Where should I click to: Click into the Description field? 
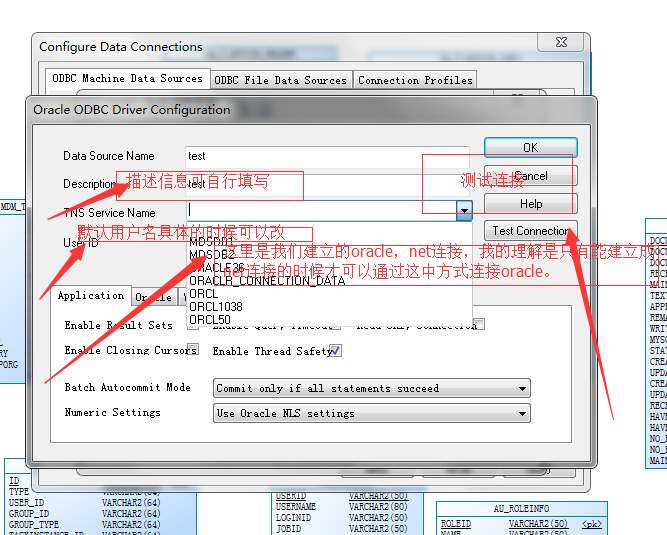328,184
